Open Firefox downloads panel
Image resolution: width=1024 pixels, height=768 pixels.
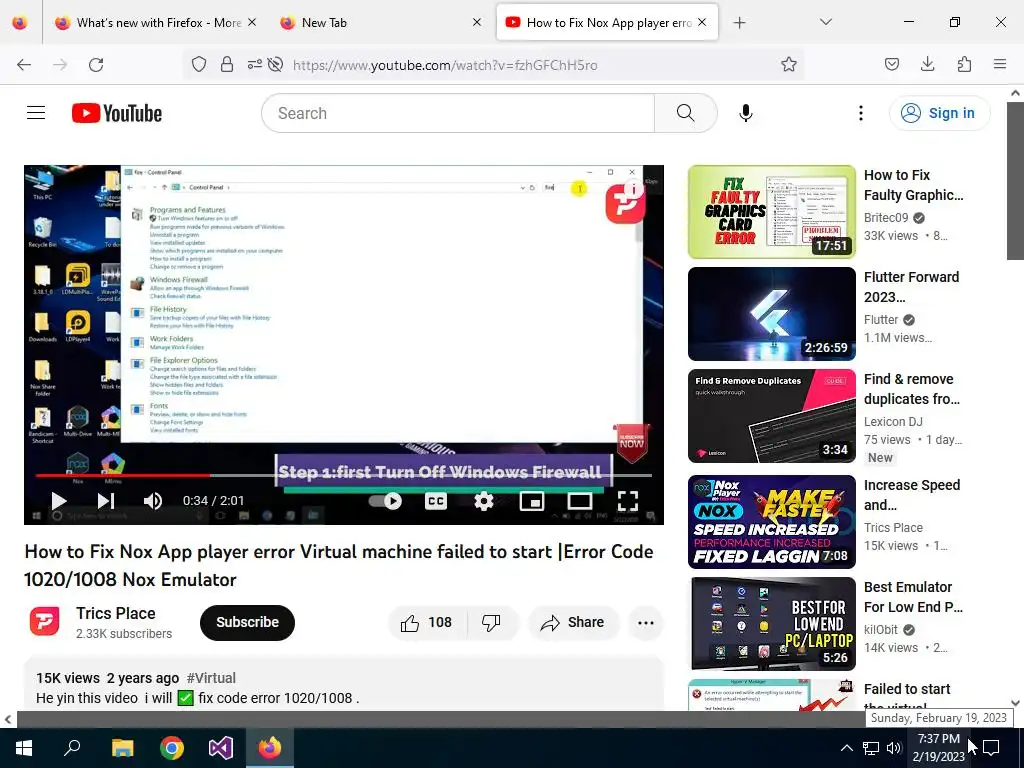coord(927,65)
